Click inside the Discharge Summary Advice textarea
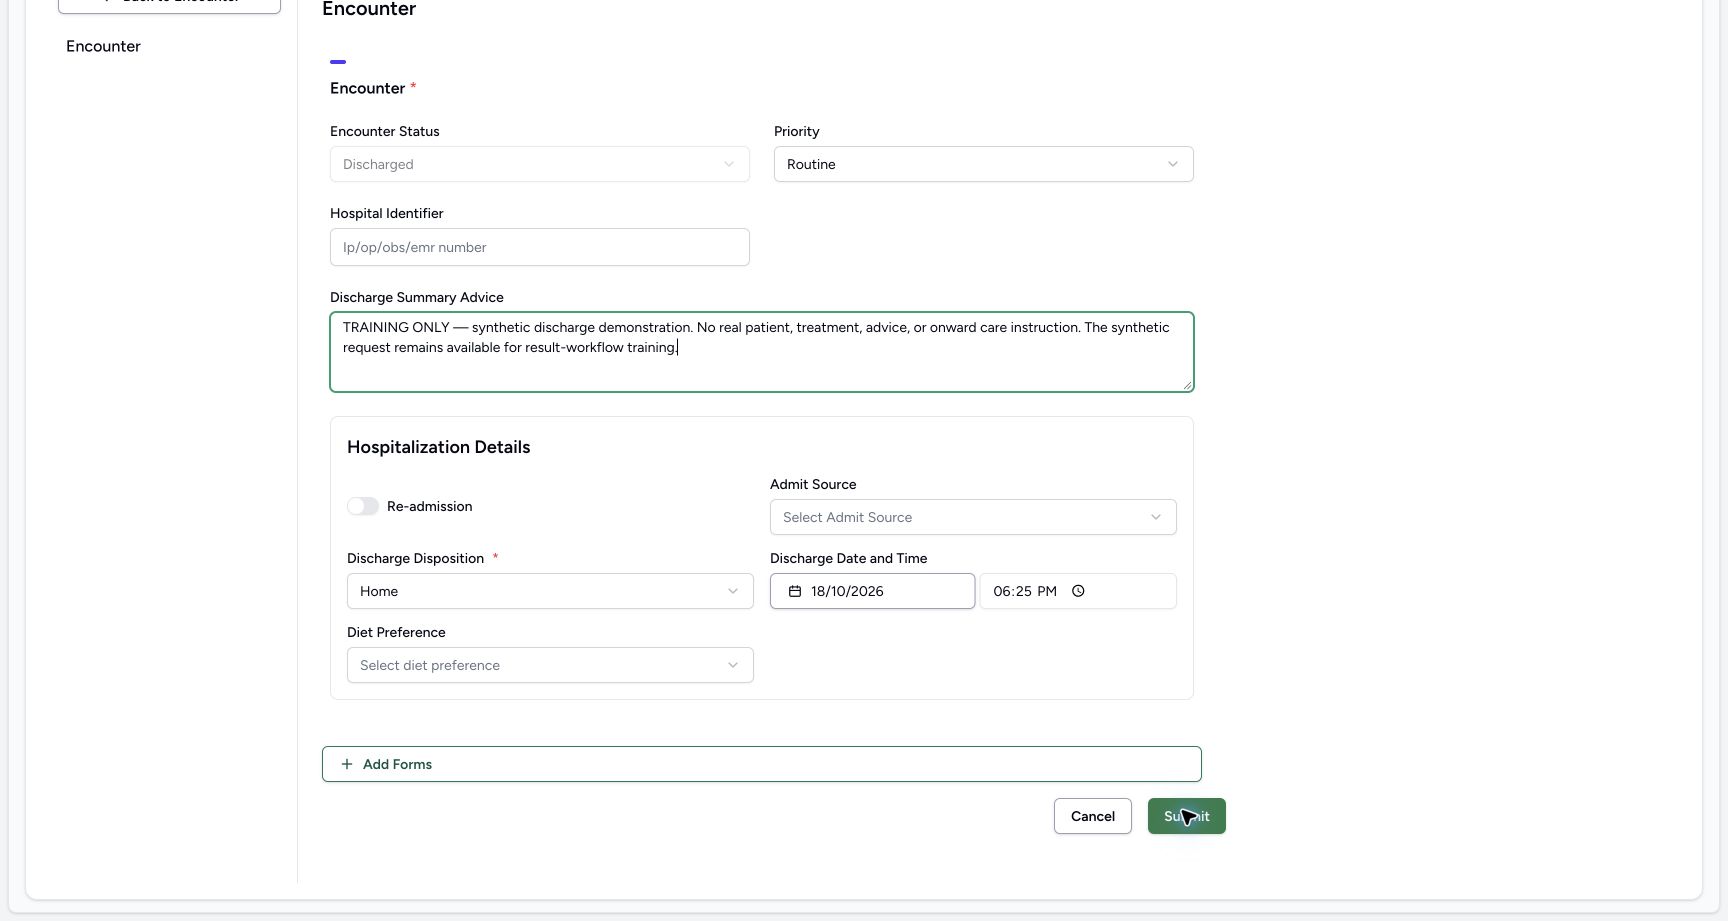 point(762,352)
